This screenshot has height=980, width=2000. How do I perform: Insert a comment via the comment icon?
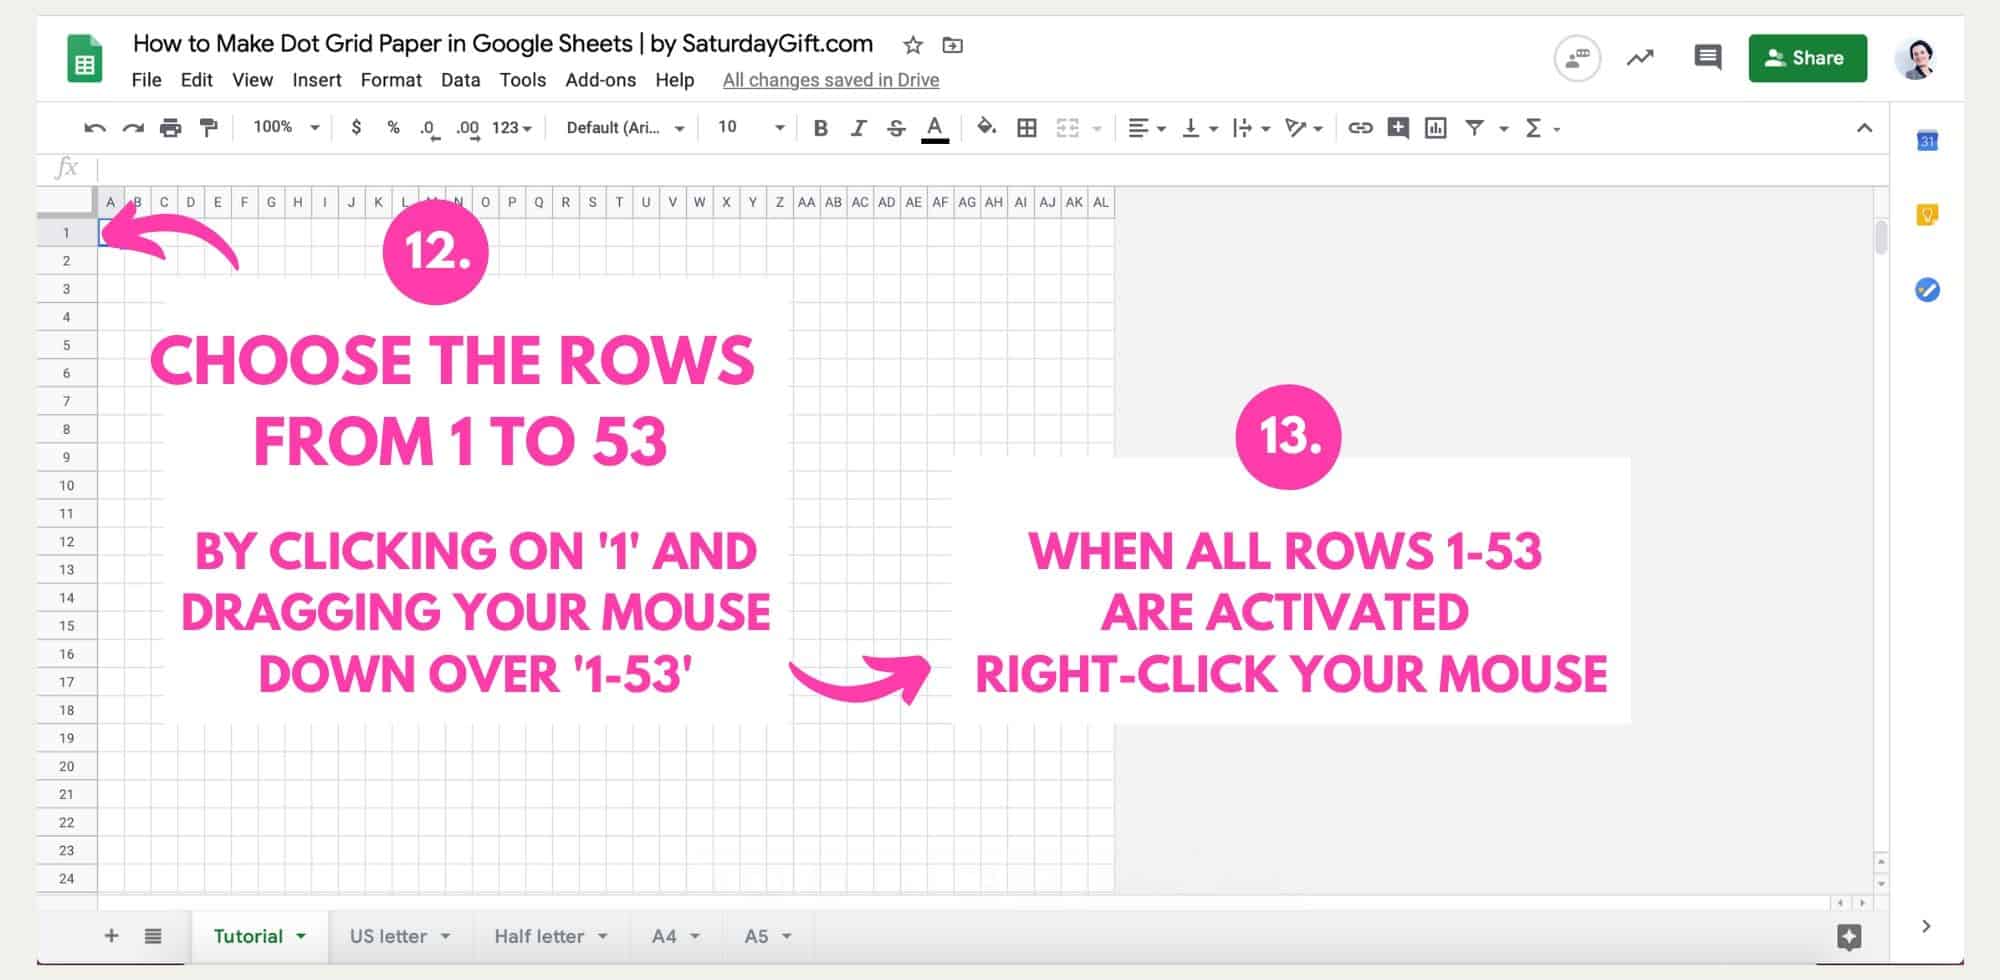(1707, 57)
